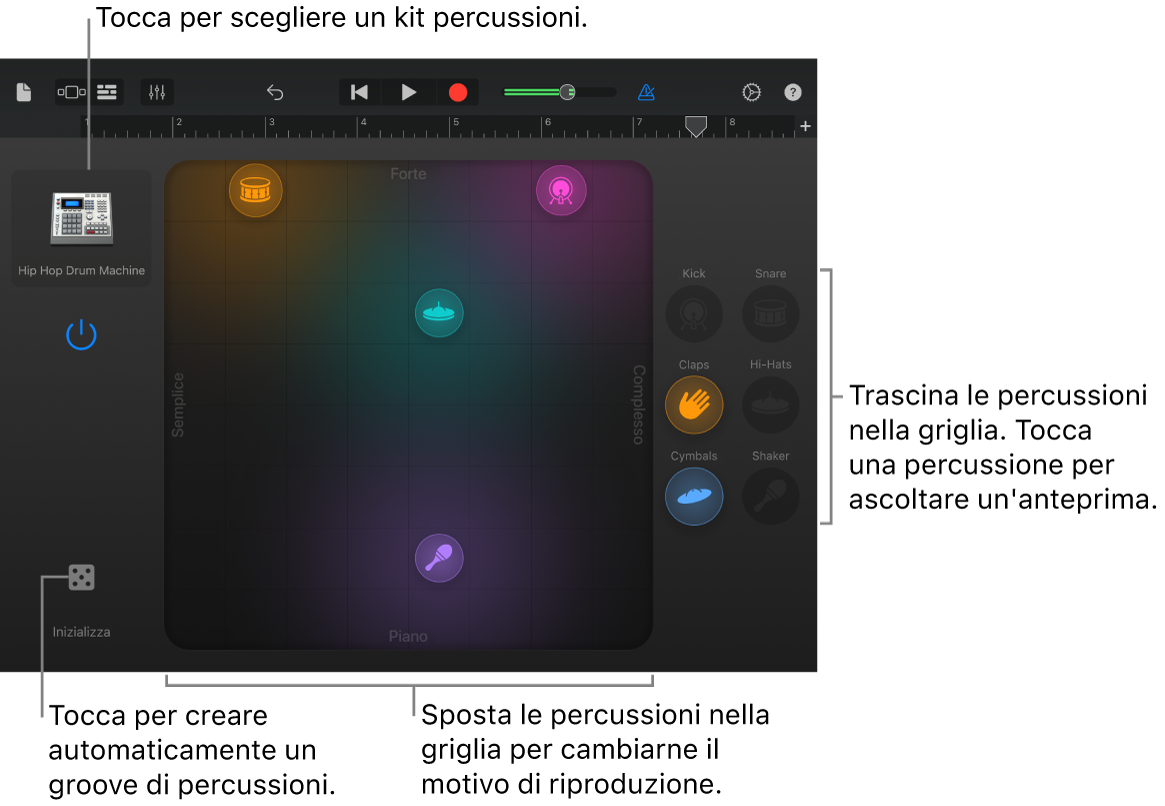Turn off the Cymbals instrument
The width and height of the screenshot is (1165, 806).
click(x=694, y=496)
